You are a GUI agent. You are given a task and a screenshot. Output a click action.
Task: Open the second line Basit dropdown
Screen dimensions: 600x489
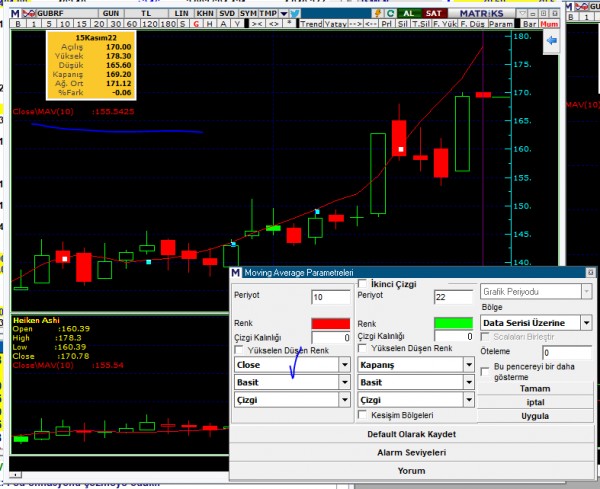(x=469, y=382)
